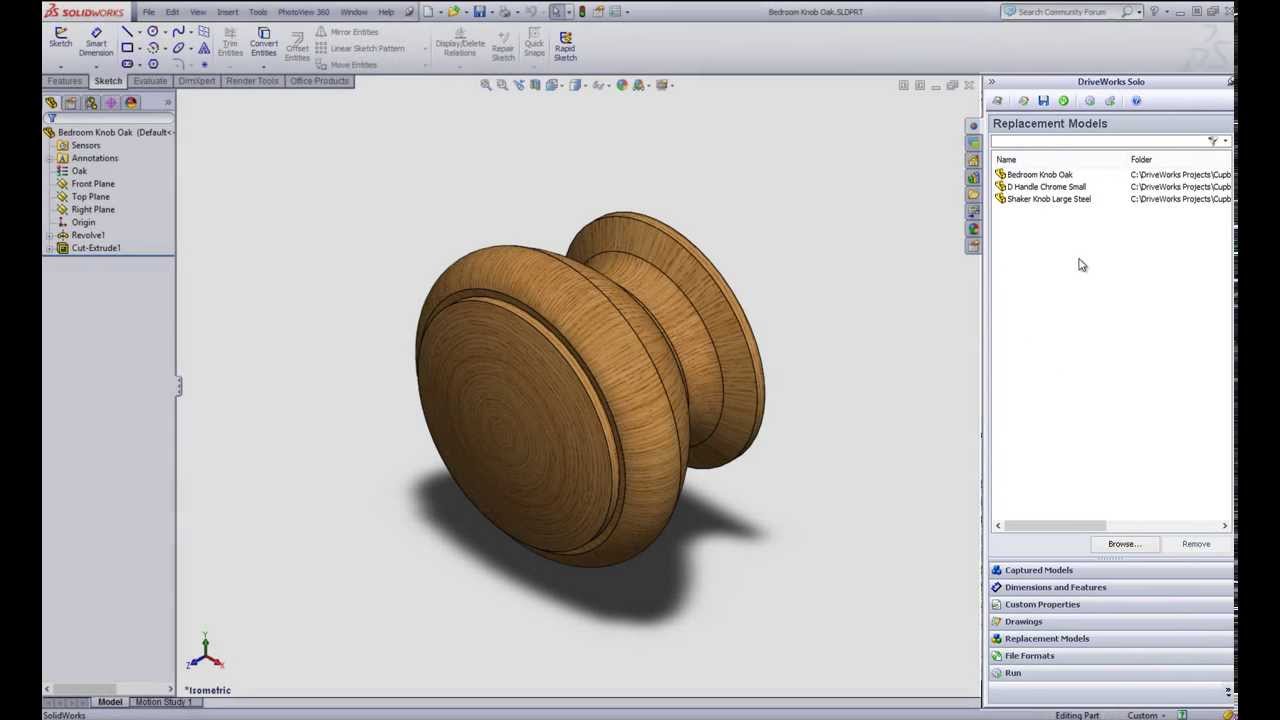
Task: Switch to the Render Tools tab
Action: click(x=252, y=81)
